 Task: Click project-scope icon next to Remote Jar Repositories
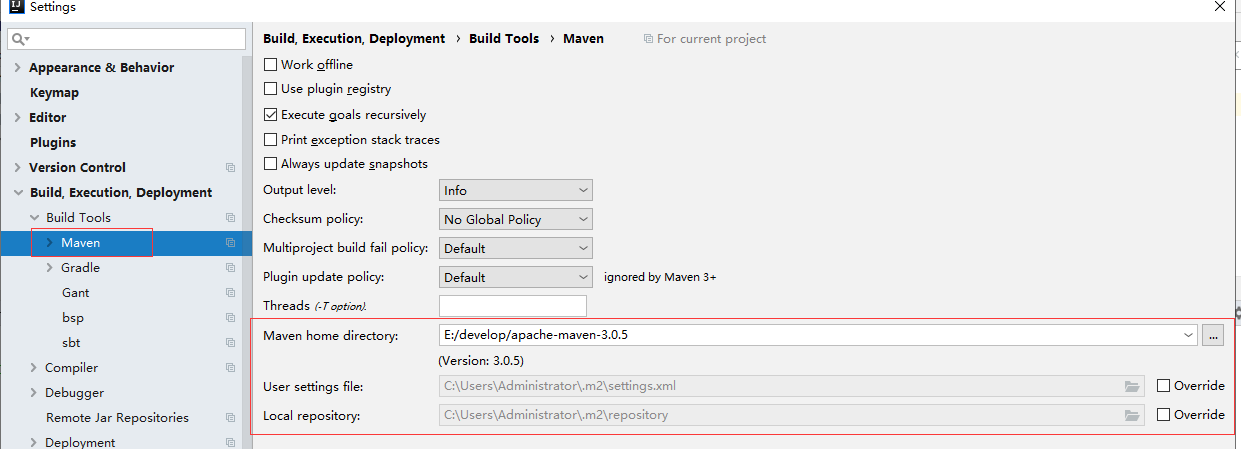click(230, 418)
